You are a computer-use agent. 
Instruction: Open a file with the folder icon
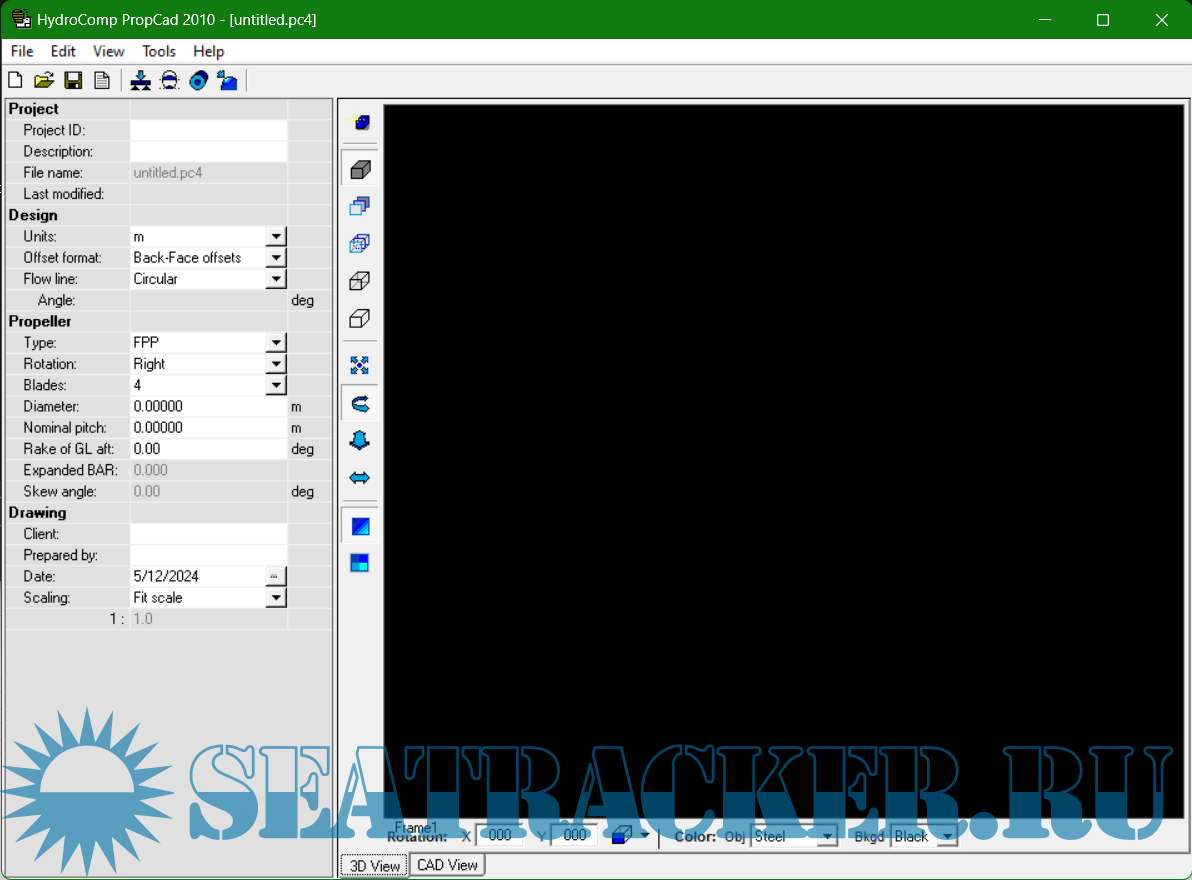[x=43, y=81]
